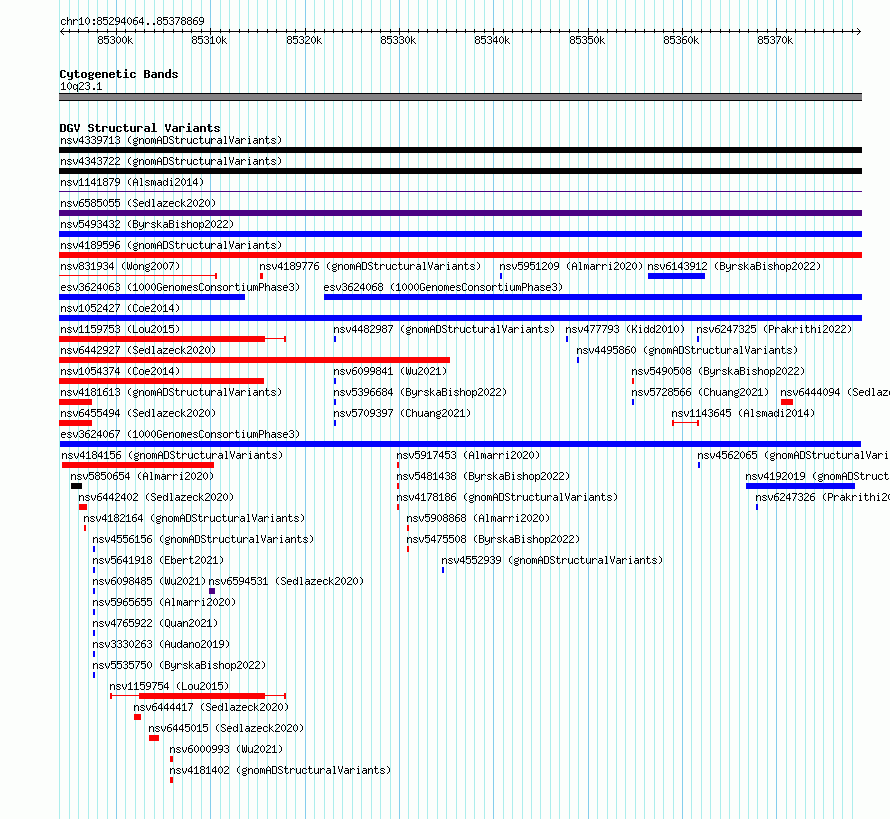Click nsv4181402 gnomAD label
Viewport: 890px width, 819px height.
[x=280, y=770]
